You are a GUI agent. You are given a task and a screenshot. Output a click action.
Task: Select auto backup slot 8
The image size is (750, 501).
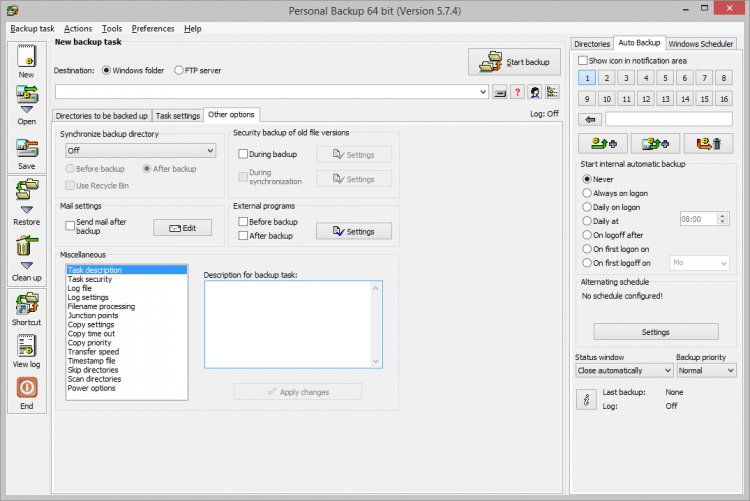click(x=724, y=78)
